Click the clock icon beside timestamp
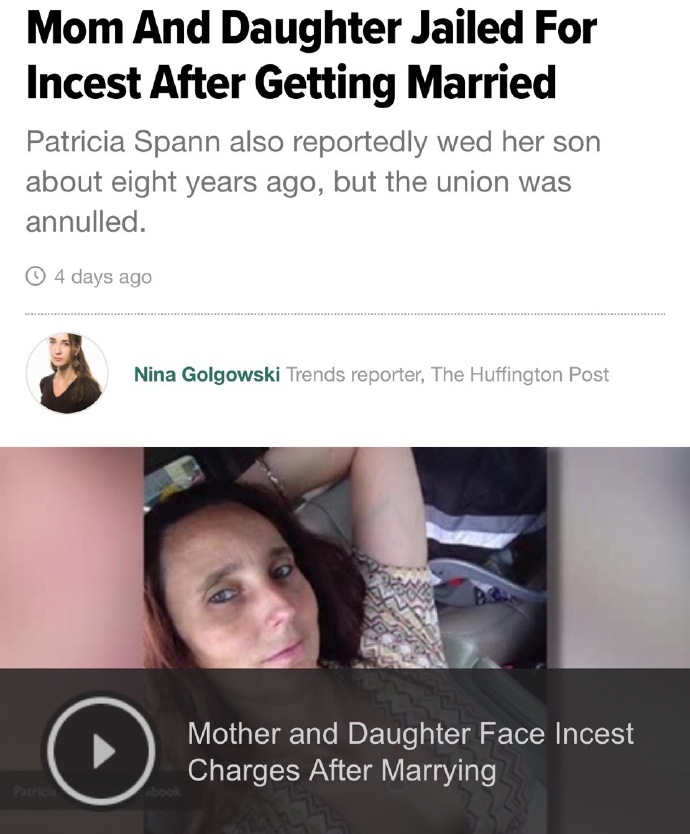Viewport: 690px width, 834px height. coord(36,276)
